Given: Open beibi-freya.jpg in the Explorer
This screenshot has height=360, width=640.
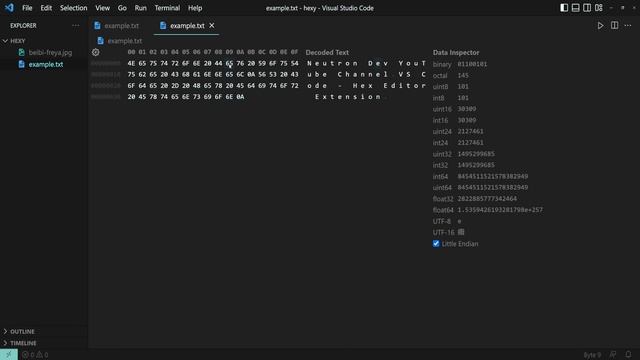Looking at the screenshot, I should pos(50,52).
